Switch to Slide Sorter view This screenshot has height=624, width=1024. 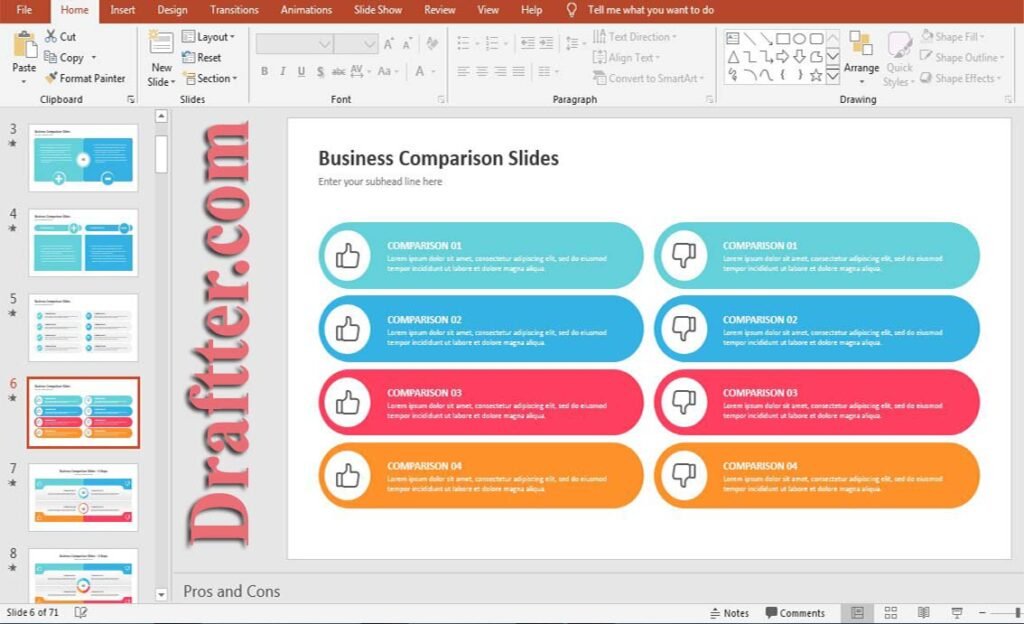point(890,612)
